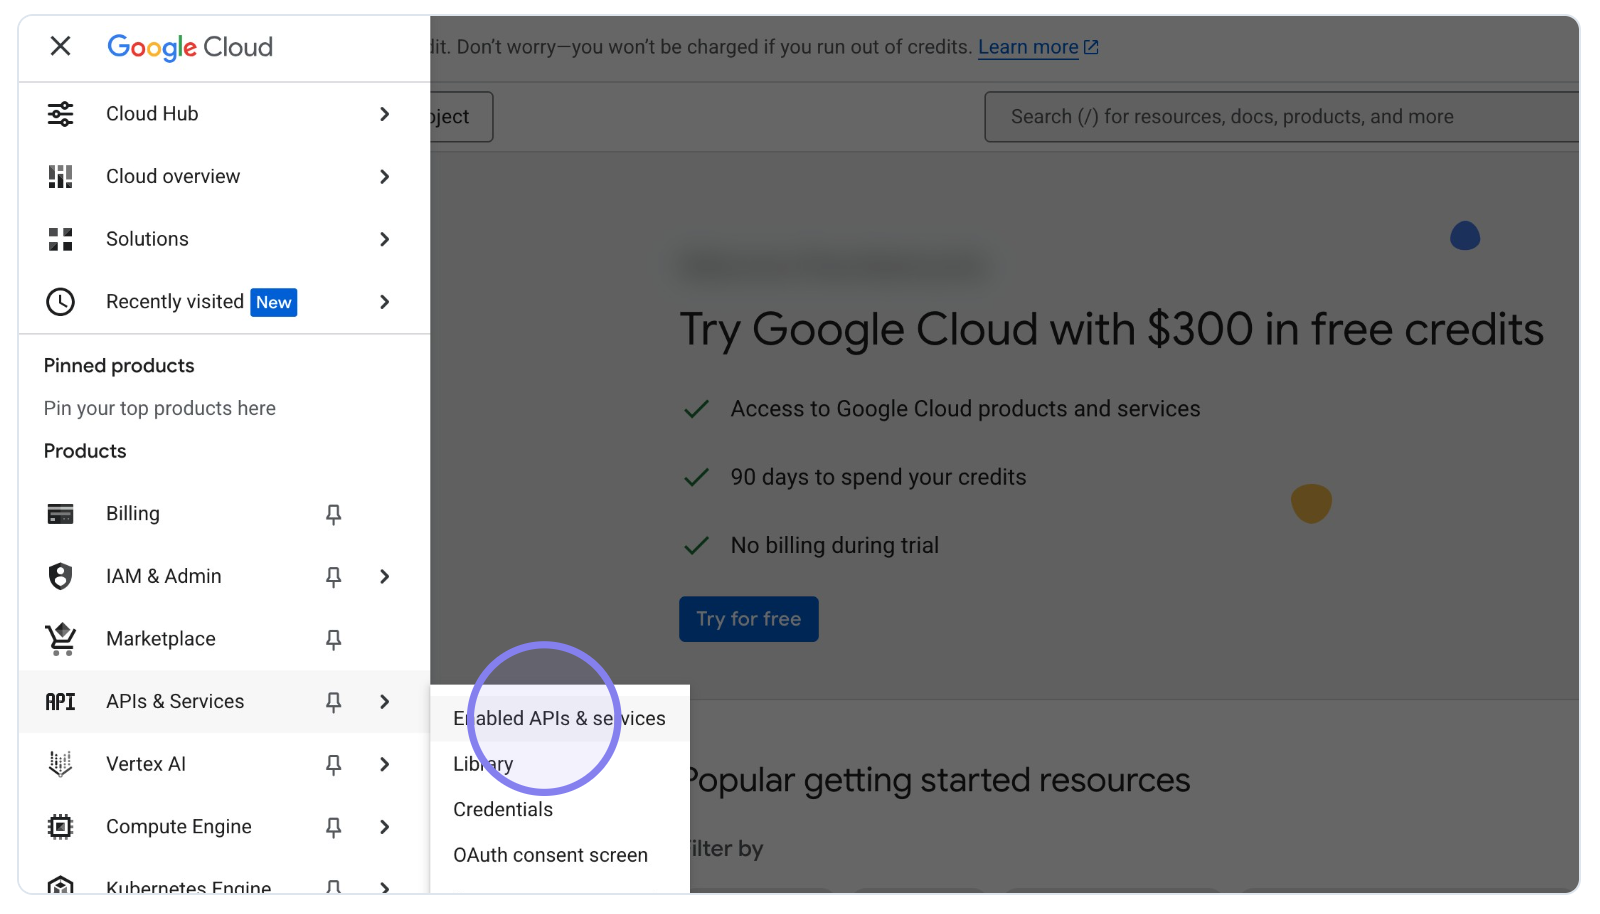Screen dimensions: 1600x914
Task: Pin Vertex AI to pinned products
Action: [x=333, y=764]
